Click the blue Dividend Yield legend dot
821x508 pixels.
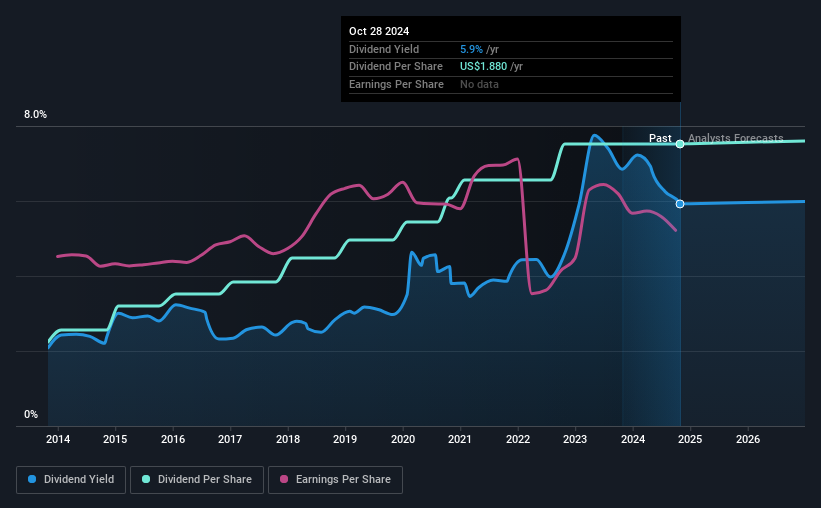pos(32,479)
